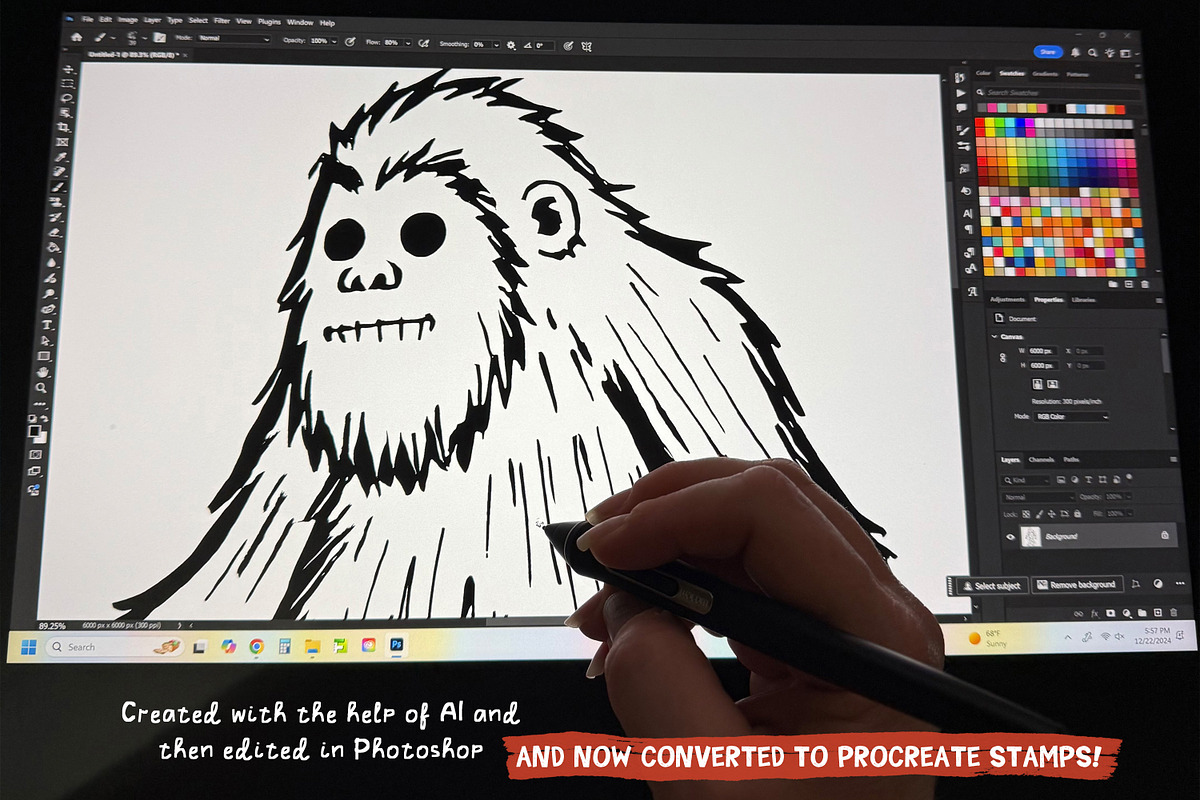
Task: Open Photoshop from the Windows taskbar
Action: click(x=397, y=646)
